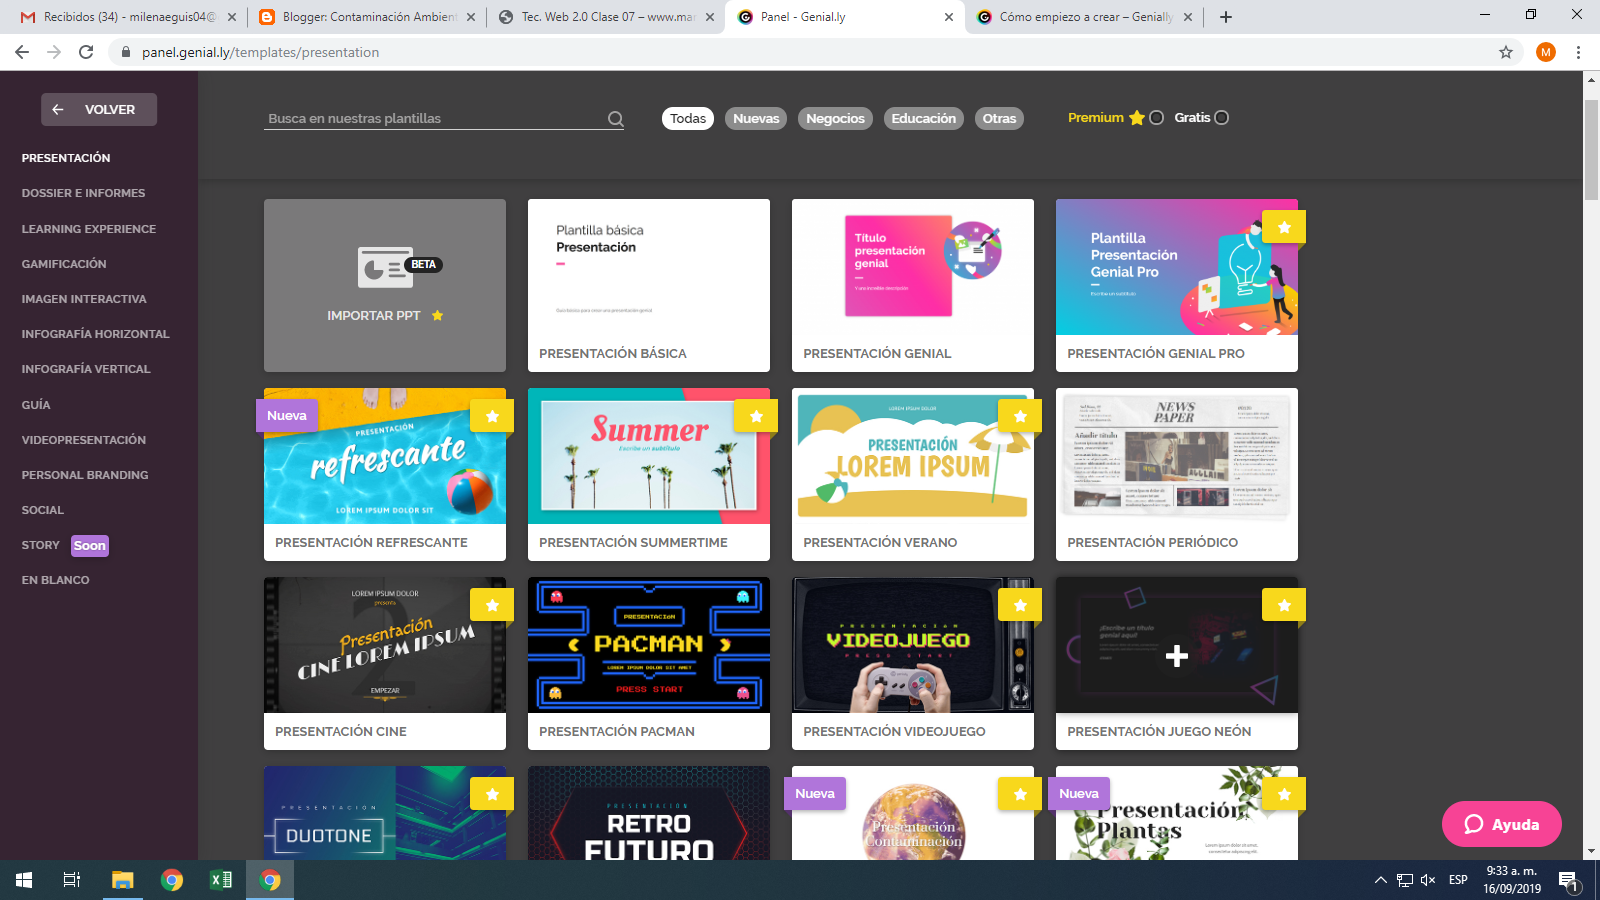Select the Pacman presentation template

click(649, 646)
